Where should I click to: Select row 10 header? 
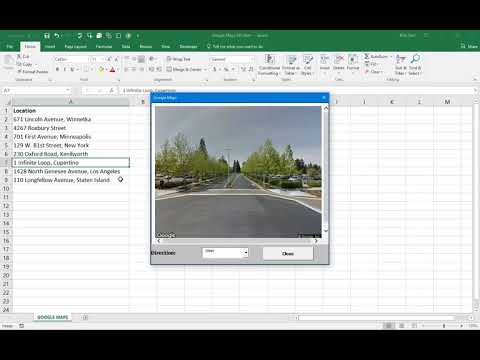6,188
